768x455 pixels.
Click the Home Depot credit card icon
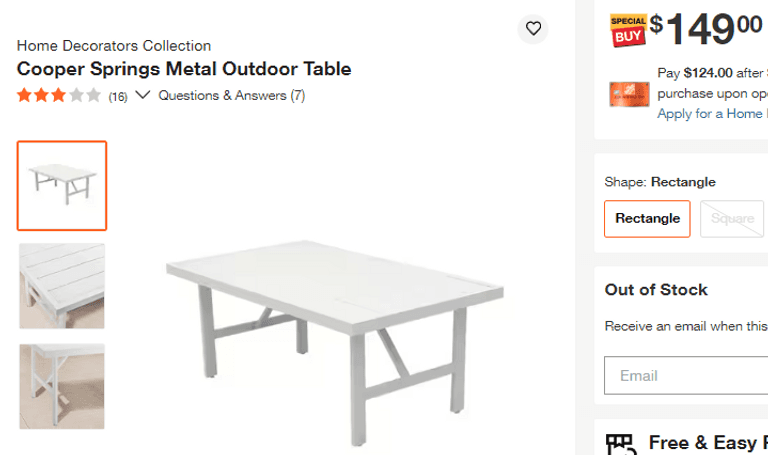tap(629, 94)
